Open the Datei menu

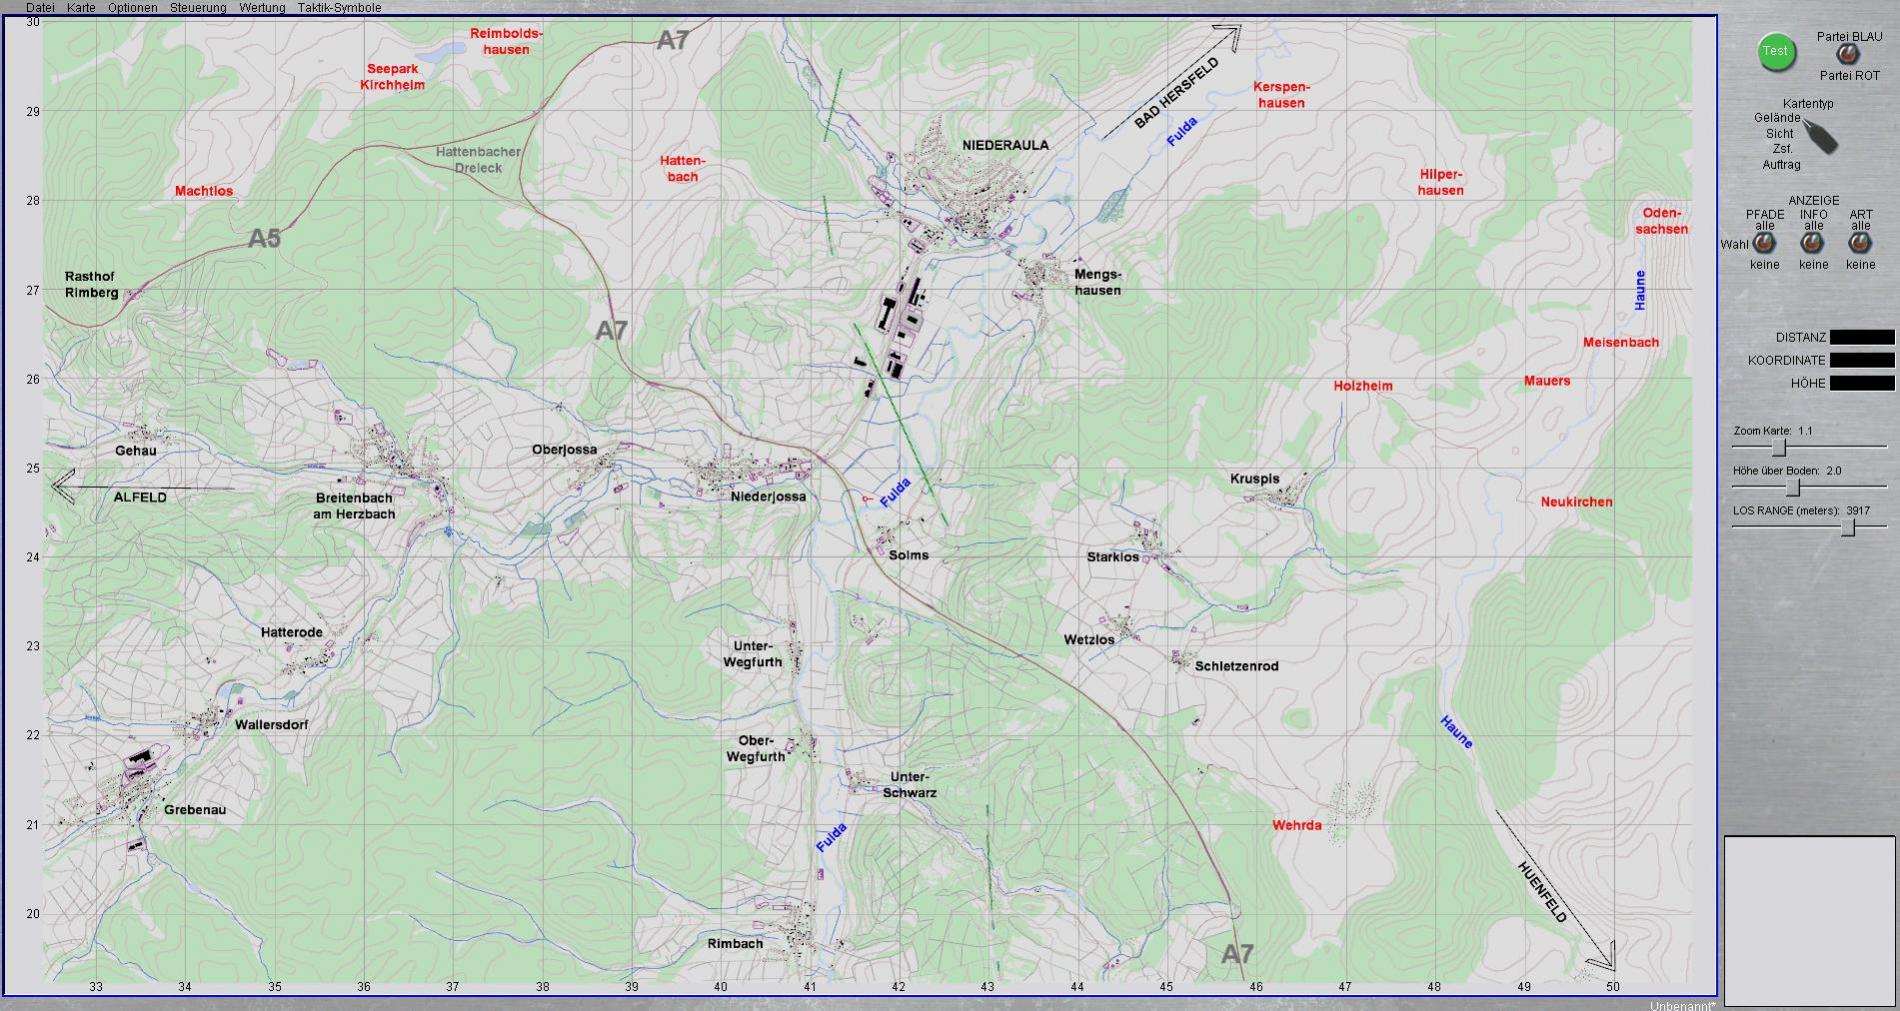point(40,8)
